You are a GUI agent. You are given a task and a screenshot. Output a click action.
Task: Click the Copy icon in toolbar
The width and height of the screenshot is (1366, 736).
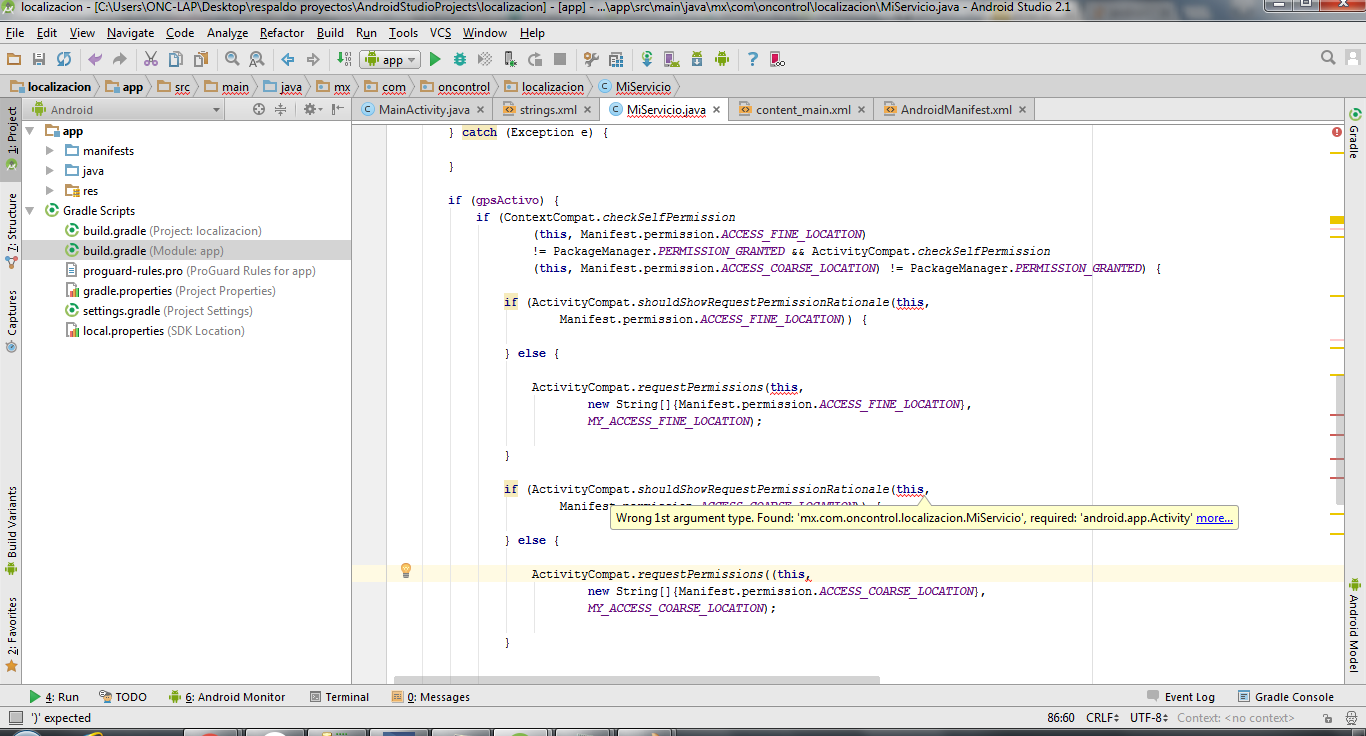176,59
